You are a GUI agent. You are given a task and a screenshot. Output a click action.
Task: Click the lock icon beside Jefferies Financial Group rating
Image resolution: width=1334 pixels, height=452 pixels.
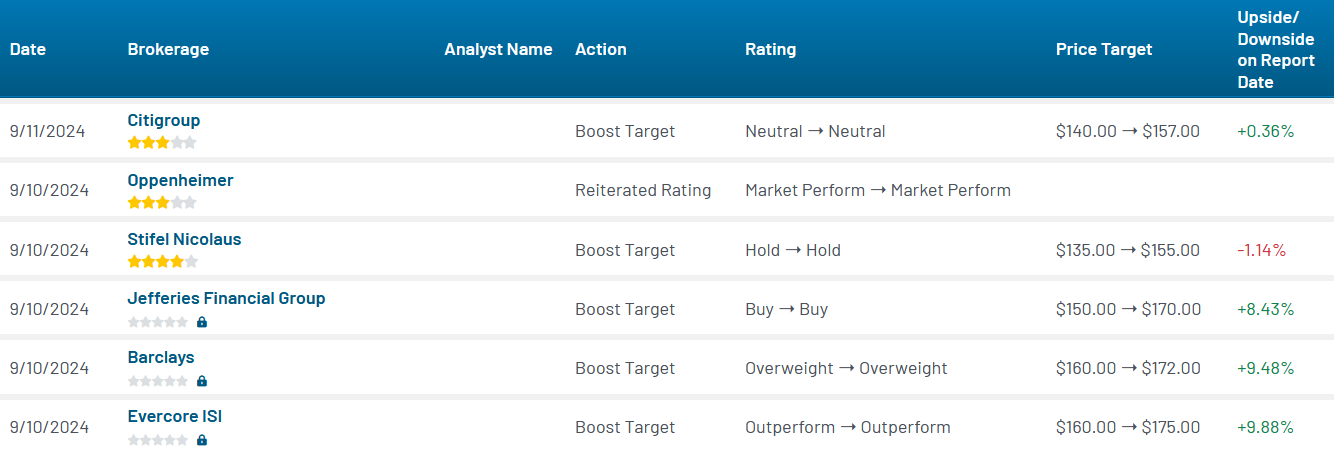[202, 322]
